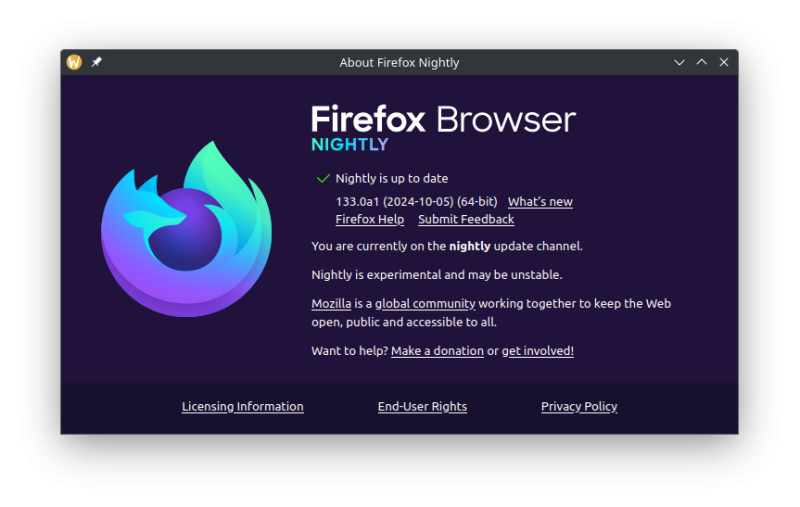Click the NIGHTLY label under the heading
This screenshot has height=507, width=800.
(349, 145)
